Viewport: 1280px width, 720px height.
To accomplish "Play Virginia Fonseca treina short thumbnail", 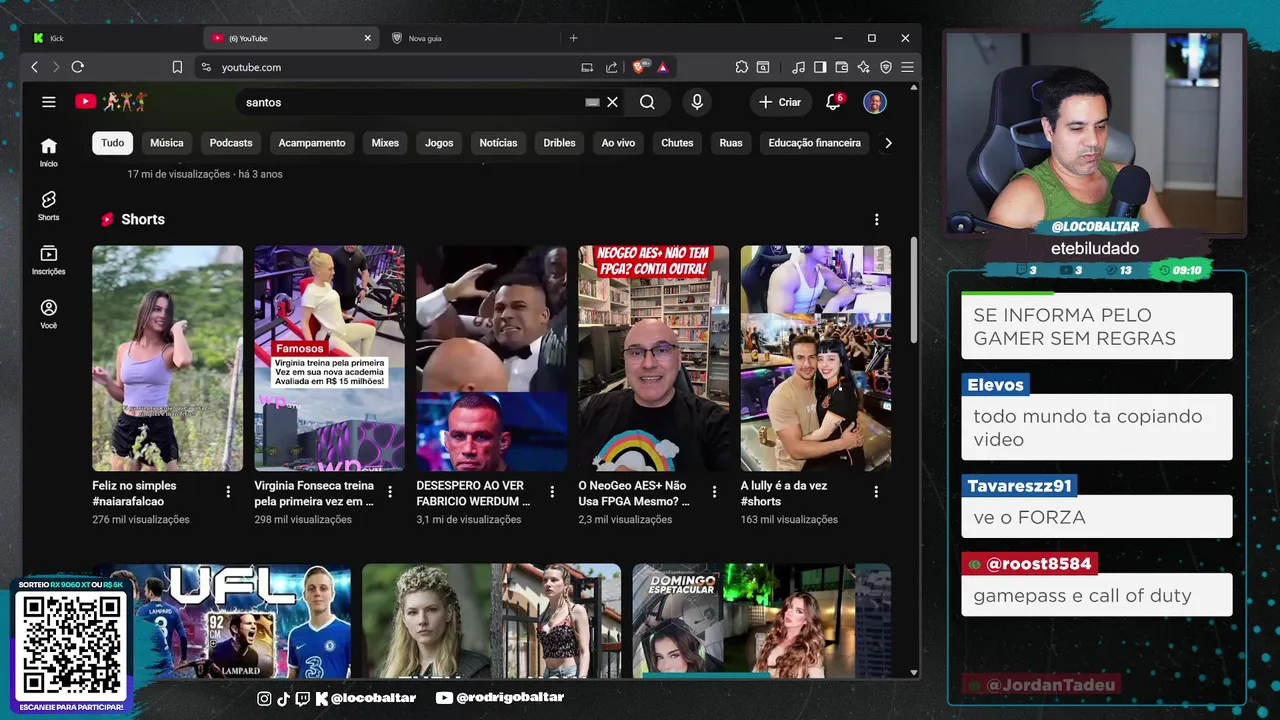I will coord(329,358).
